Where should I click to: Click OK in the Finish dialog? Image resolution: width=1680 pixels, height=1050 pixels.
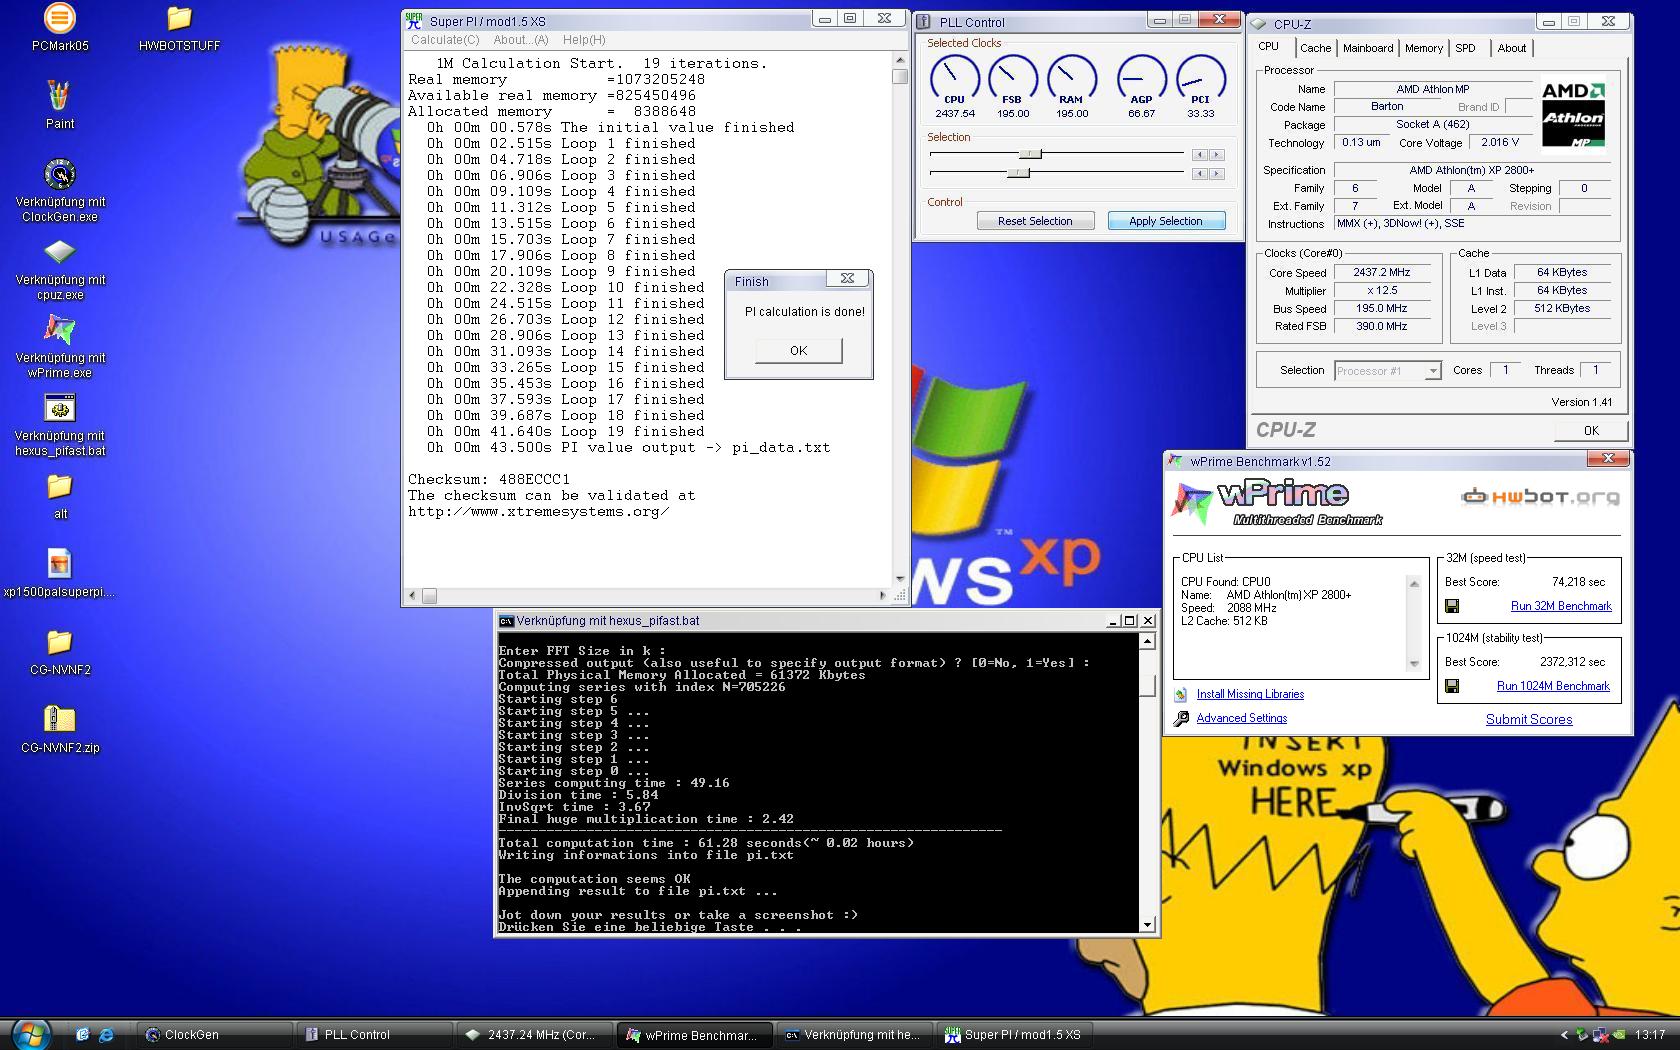point(798,351)
